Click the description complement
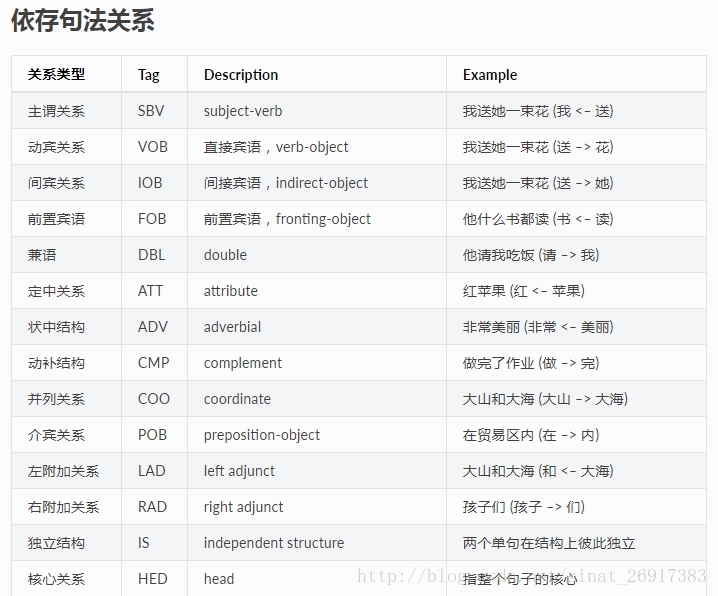The width and height of the screenshot is (718, 596). pyautogui.click(x=243, y=363)
